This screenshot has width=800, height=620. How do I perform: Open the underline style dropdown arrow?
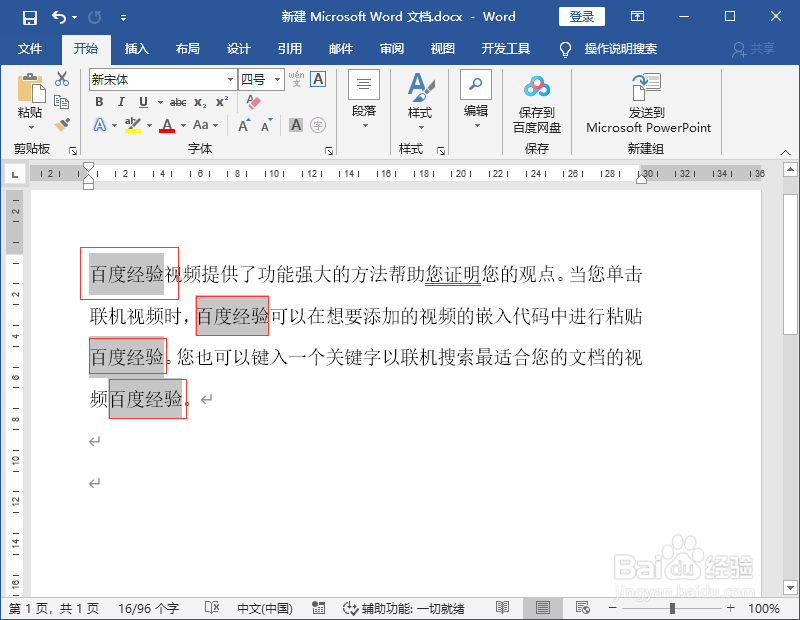pyautogui.click(x=160, y=102)
